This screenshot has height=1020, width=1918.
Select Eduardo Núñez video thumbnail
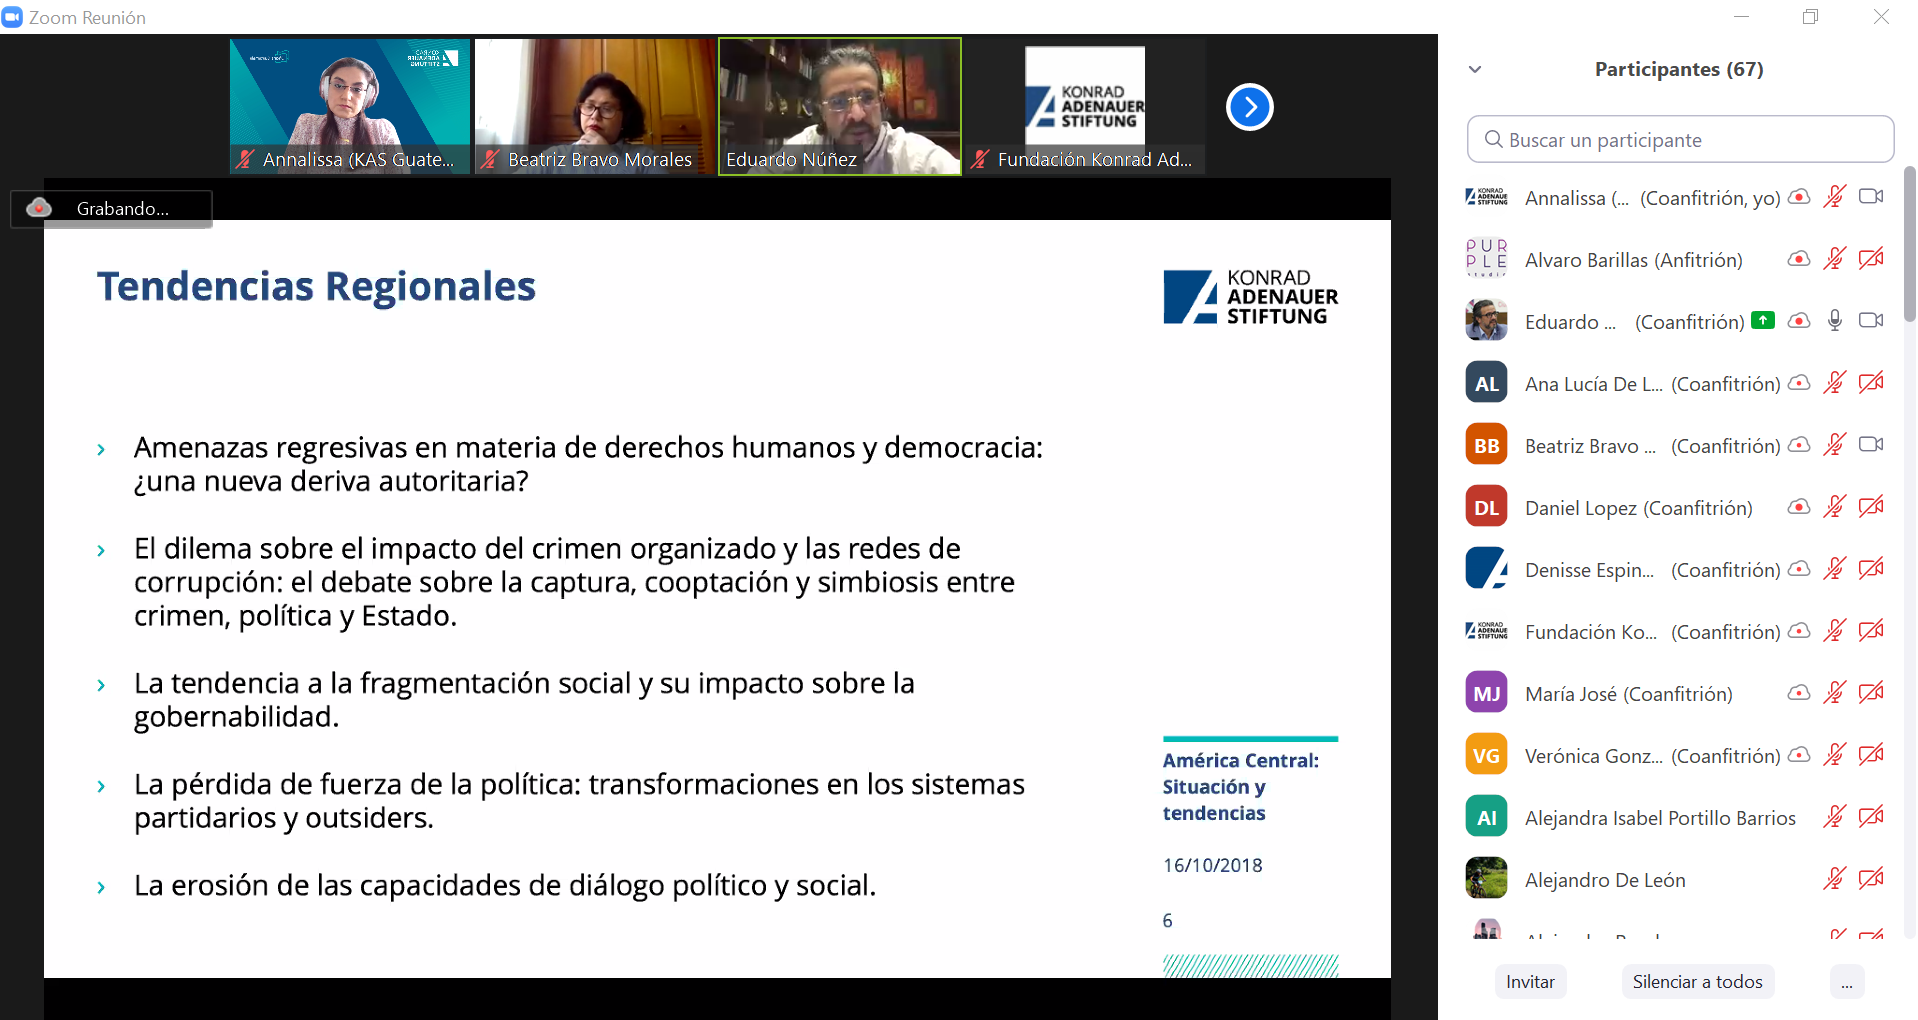coord(840,106)
